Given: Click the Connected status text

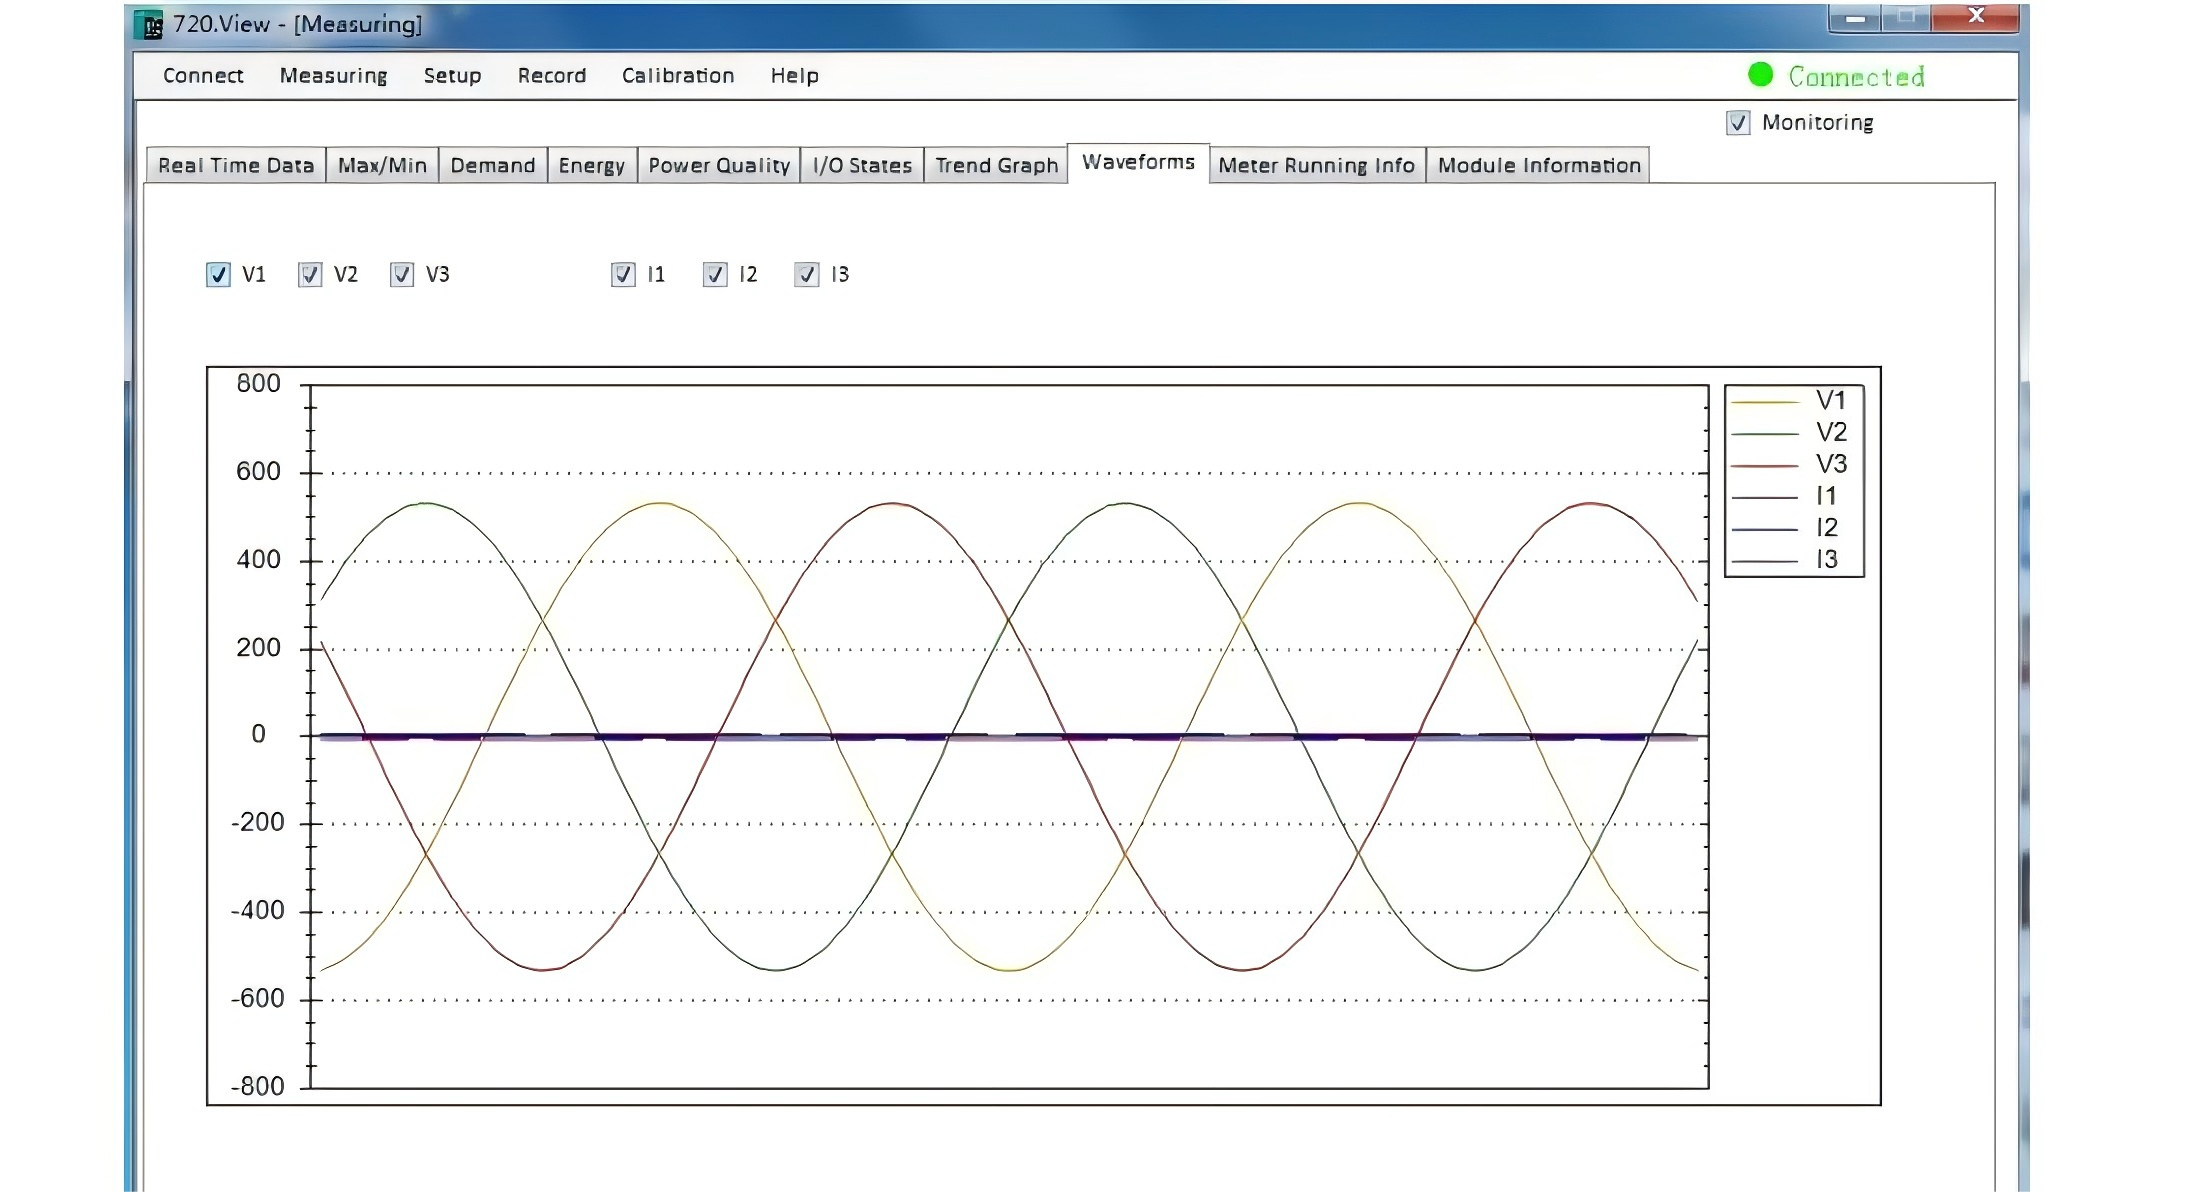Looking at the screenshot, I should (x=1856, y=76).
